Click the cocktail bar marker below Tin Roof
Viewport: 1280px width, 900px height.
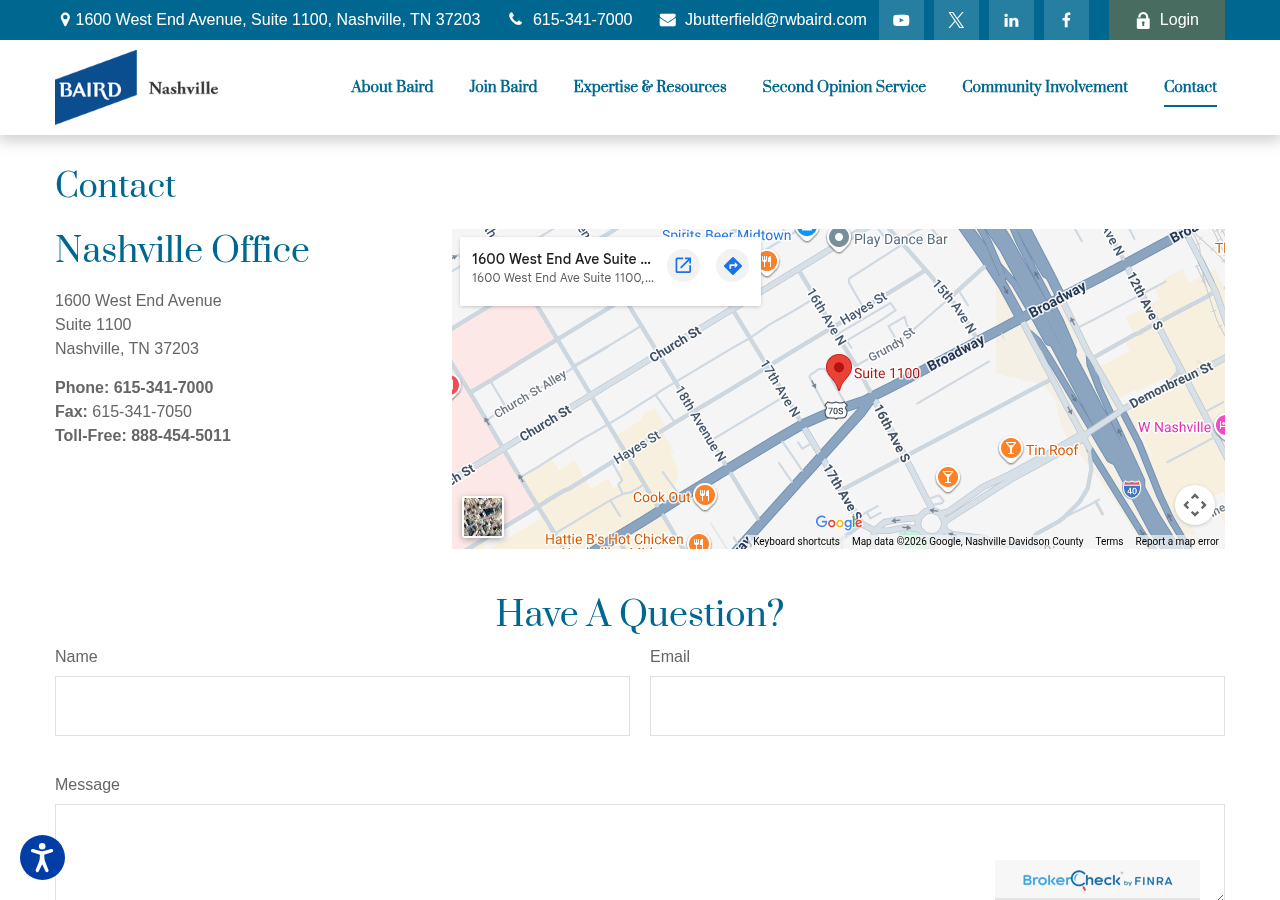point(948,478)
